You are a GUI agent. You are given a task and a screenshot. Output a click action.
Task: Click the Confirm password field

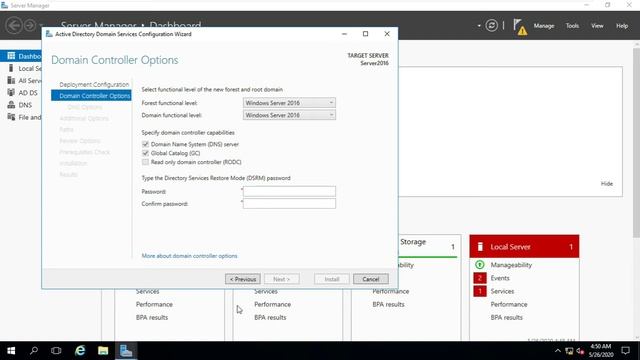(289, 204)
